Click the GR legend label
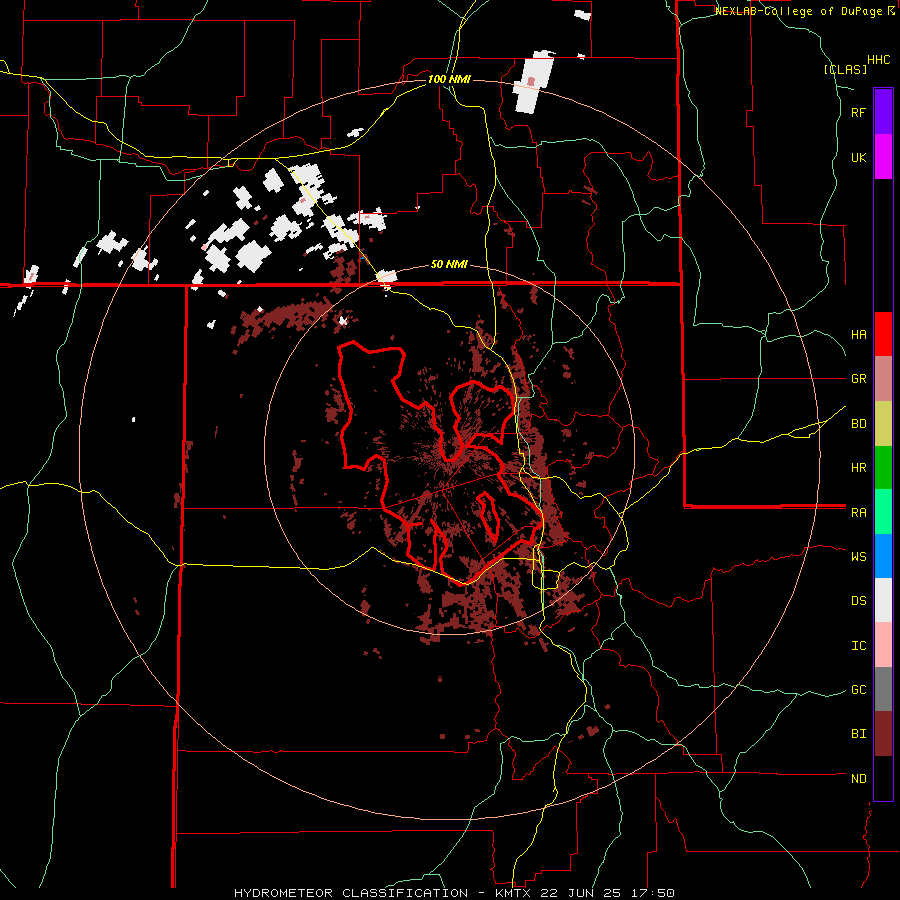The image size is (900, 900). [859, 379]
